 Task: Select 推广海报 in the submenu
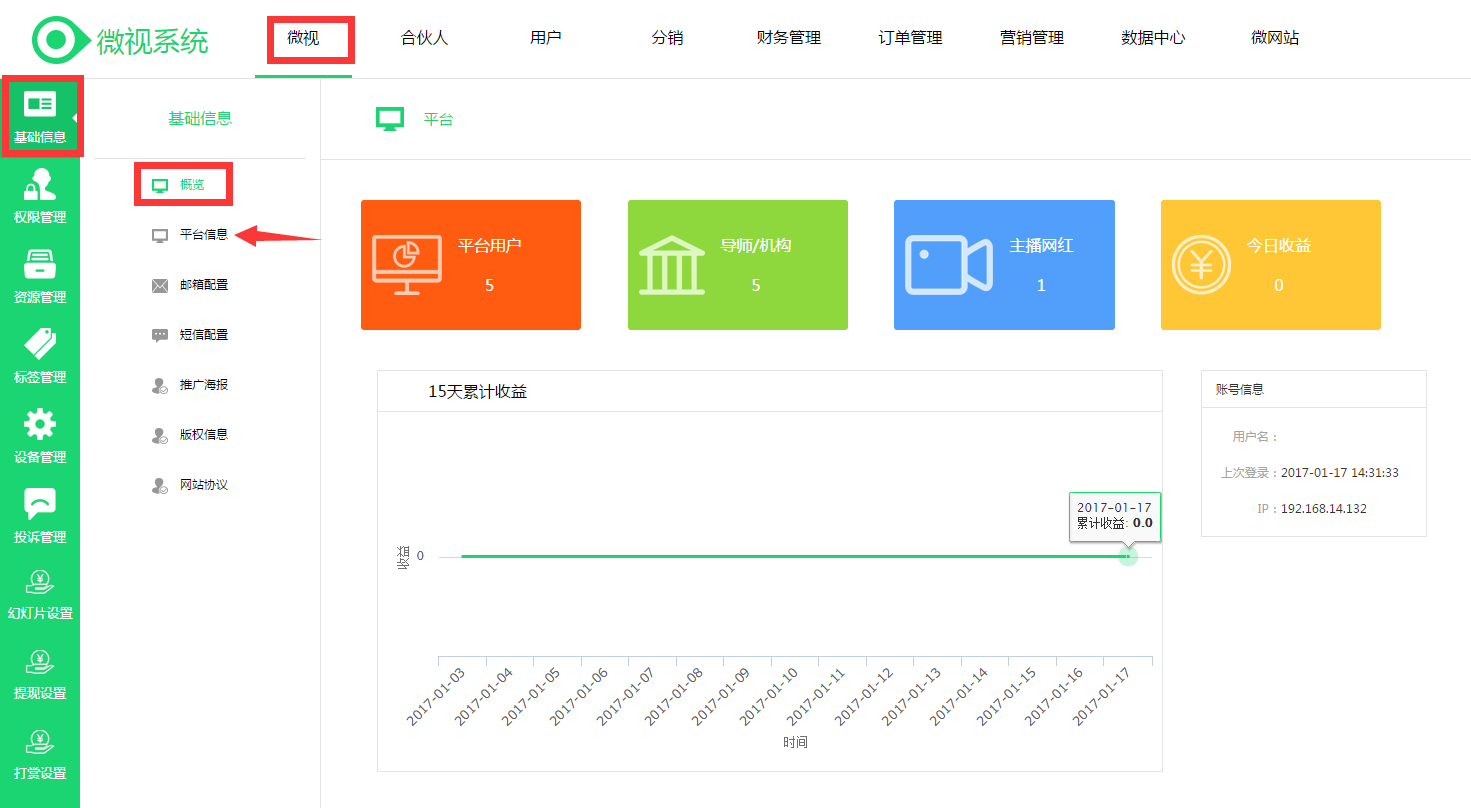pyautogui.click(x=204, y=385)
